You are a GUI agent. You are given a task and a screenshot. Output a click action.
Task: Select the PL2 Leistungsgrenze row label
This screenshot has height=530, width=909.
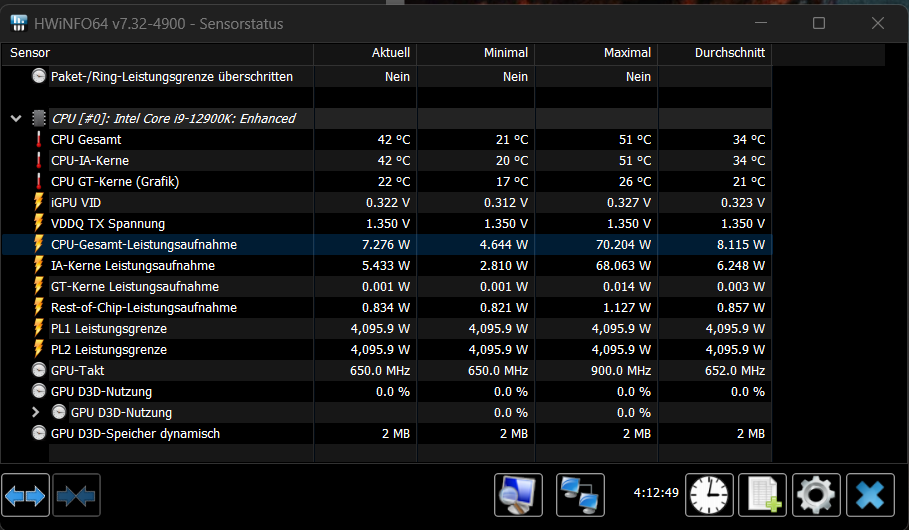pos(109,350)
